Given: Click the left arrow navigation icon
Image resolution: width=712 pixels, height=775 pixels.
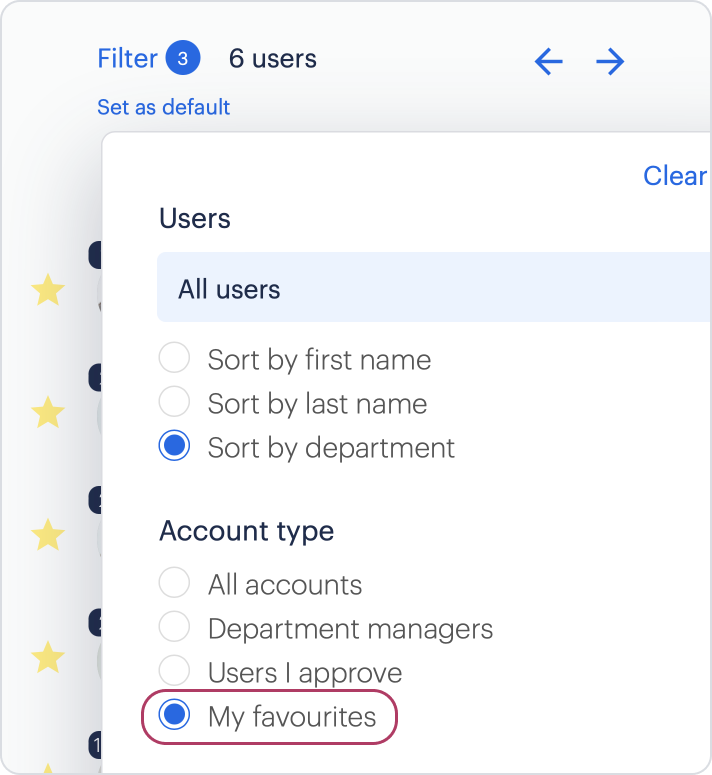Looking at the screenshot, I should click(x=548, y=61).
